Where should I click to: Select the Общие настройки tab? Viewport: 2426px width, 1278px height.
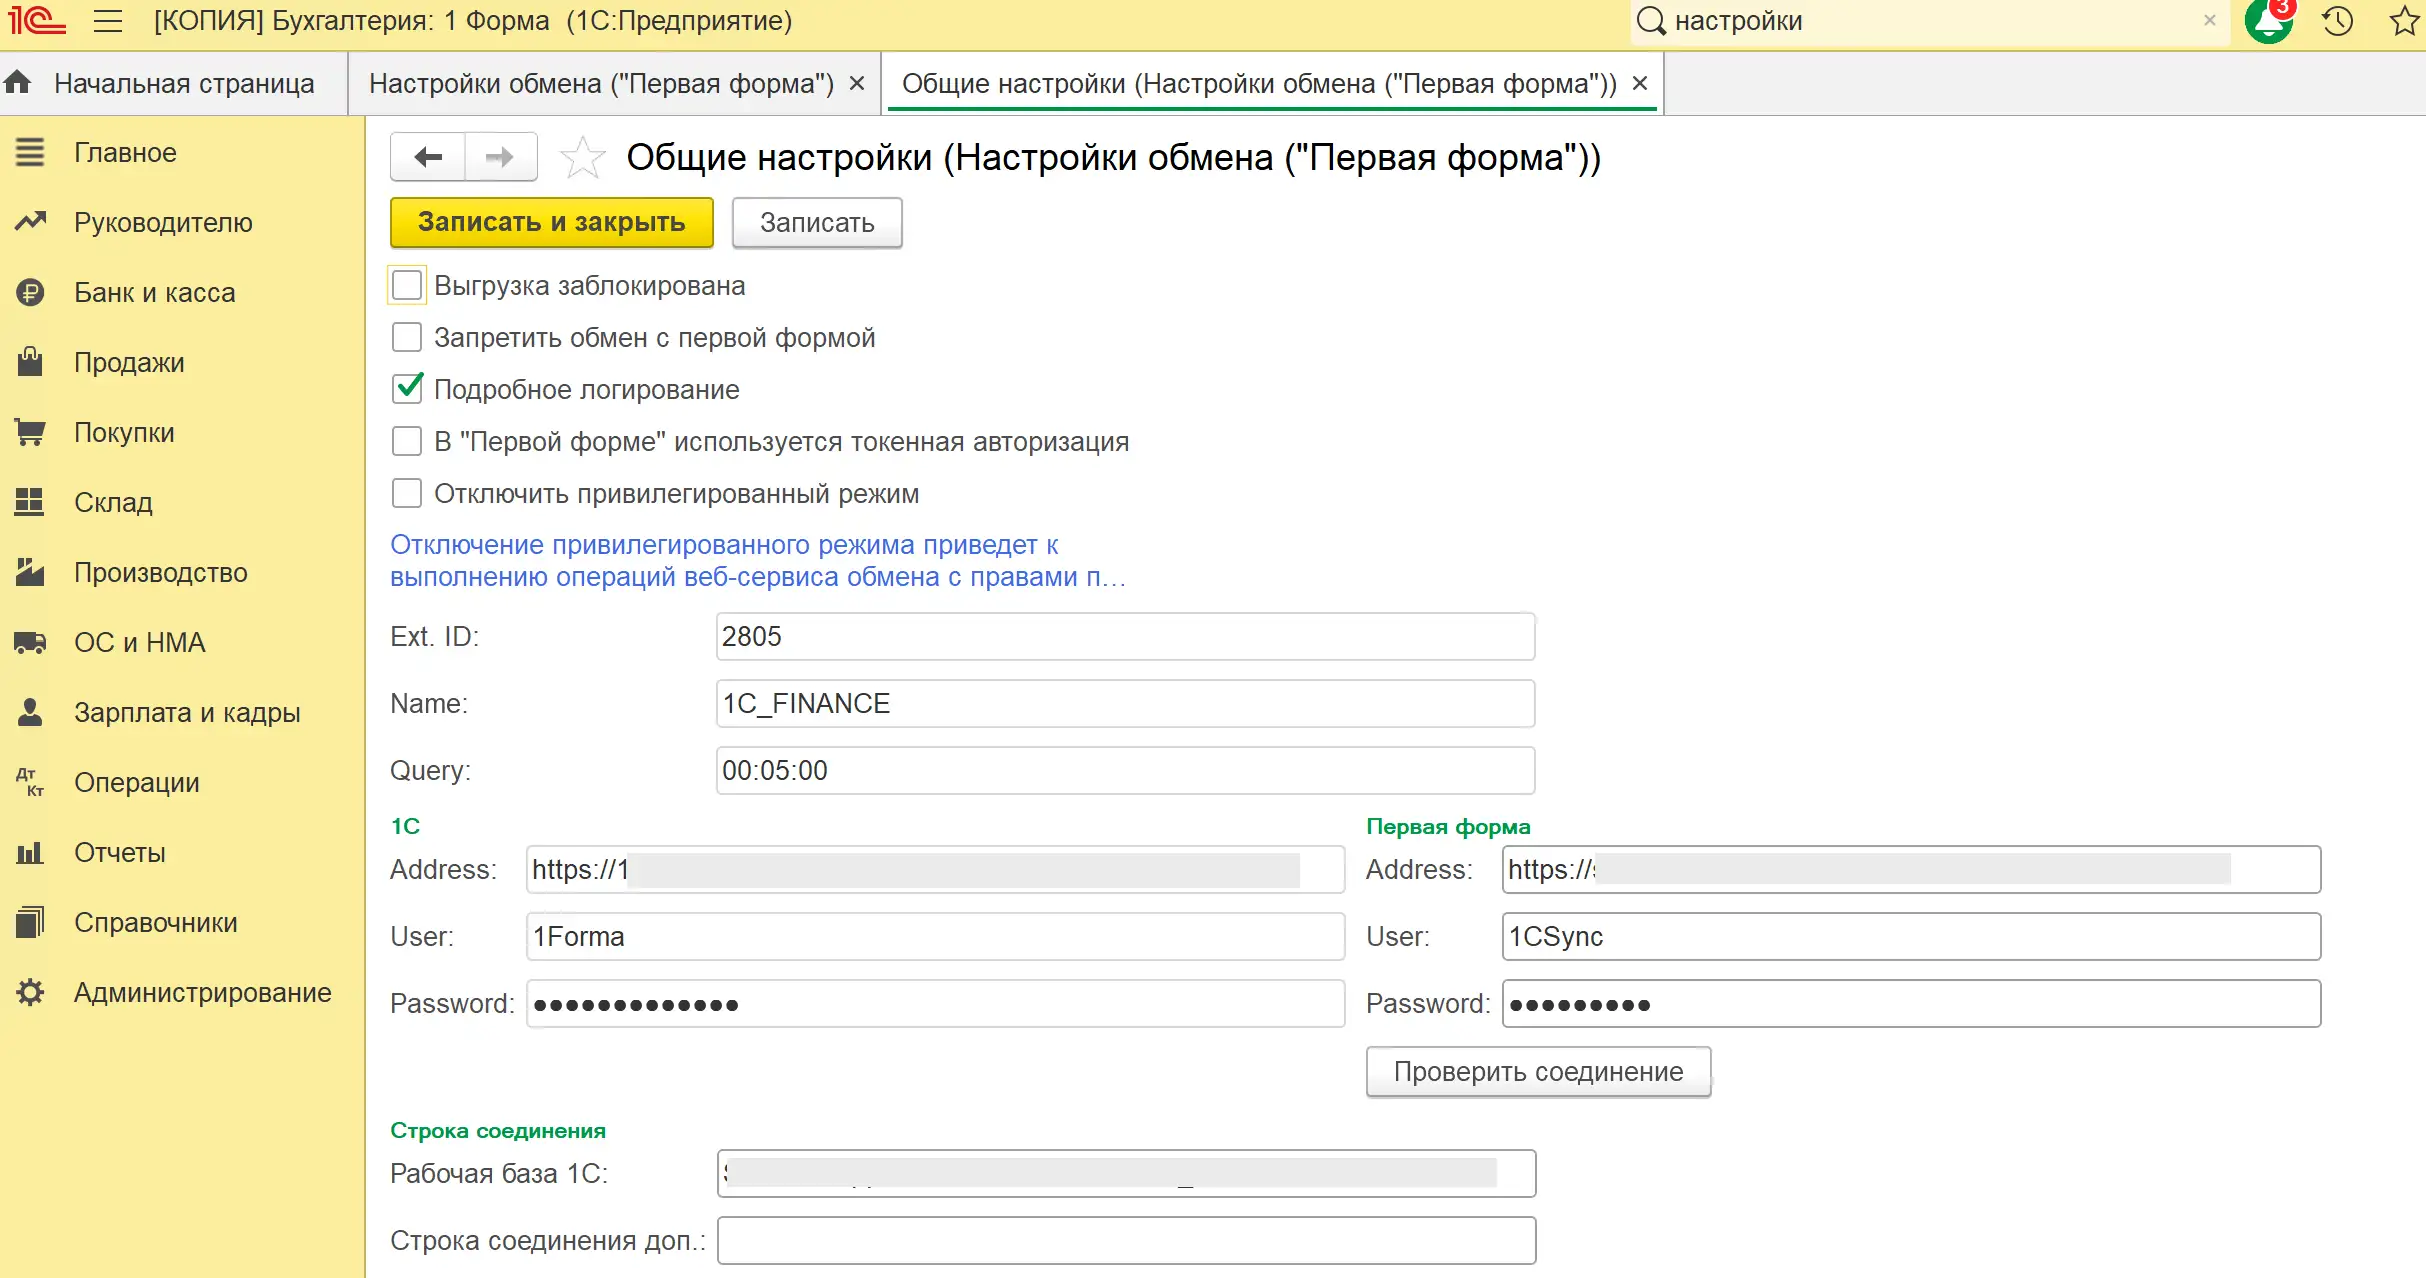click(x=1259, y=83)
